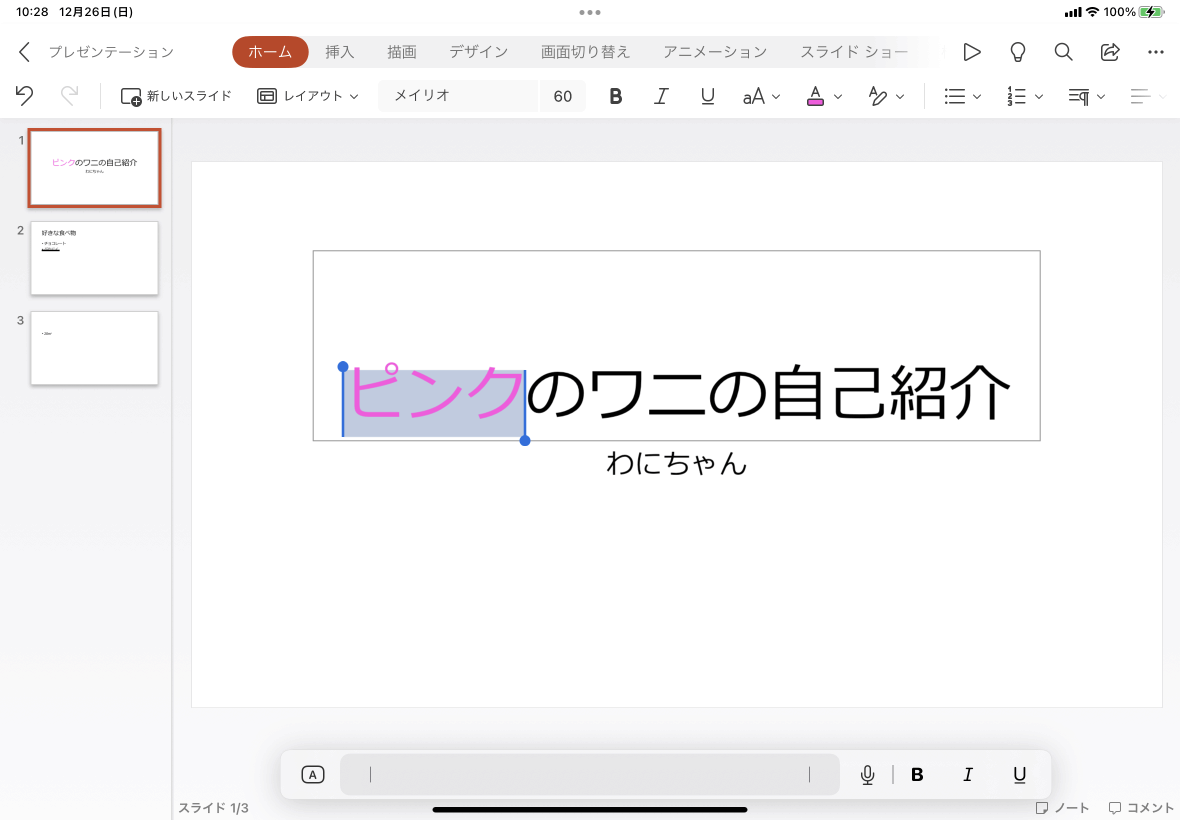Apply the pink font color

coord(815,96)
